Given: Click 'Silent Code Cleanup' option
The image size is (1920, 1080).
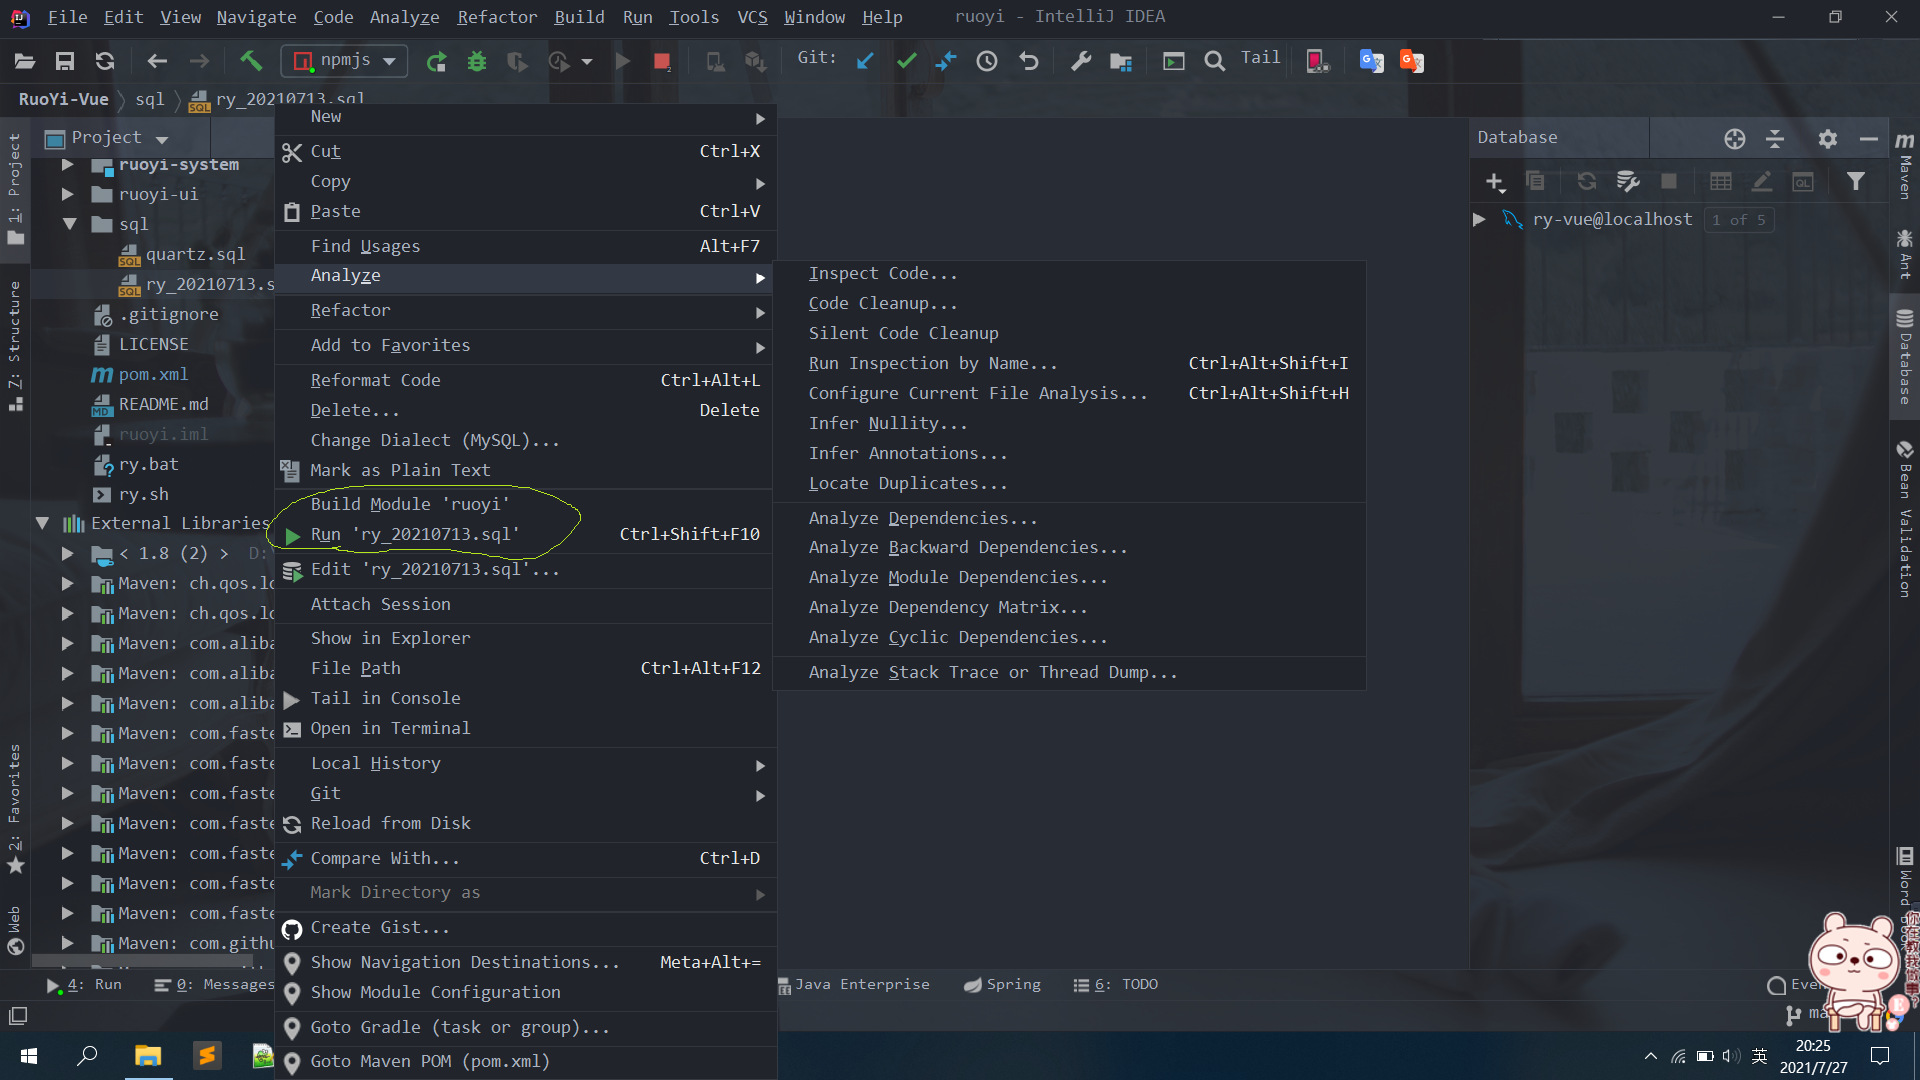Looking at the screenshot, I should tap(905, 332).
